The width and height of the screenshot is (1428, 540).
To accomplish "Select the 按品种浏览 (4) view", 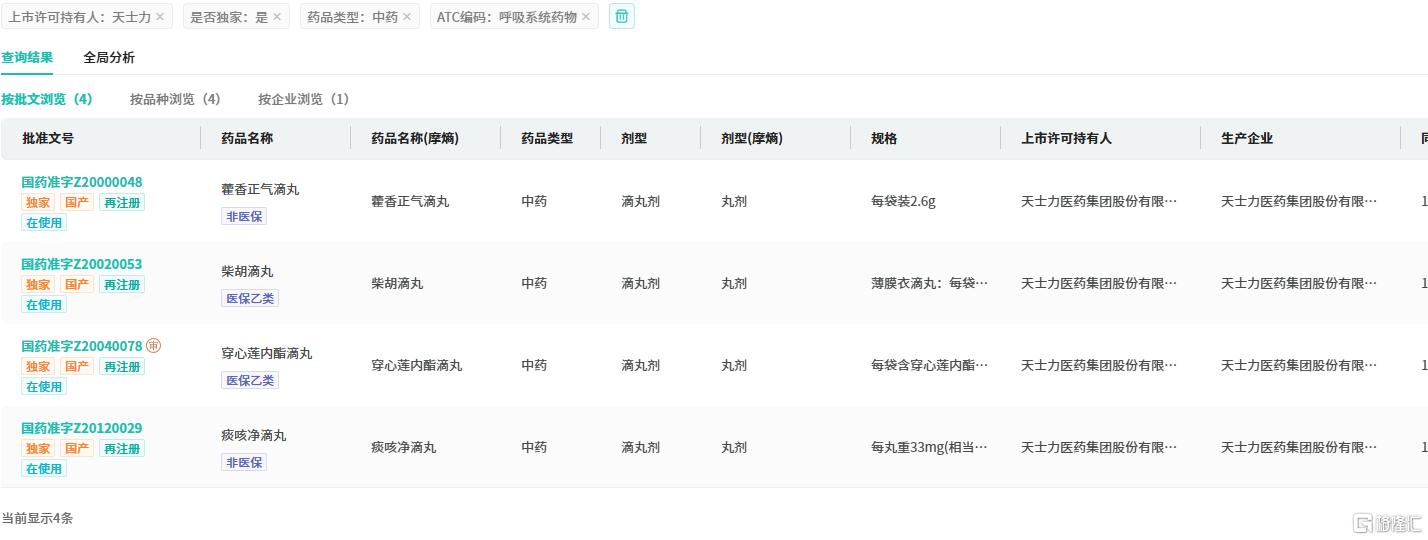I will pyautogui.click(x=175, y=99).
